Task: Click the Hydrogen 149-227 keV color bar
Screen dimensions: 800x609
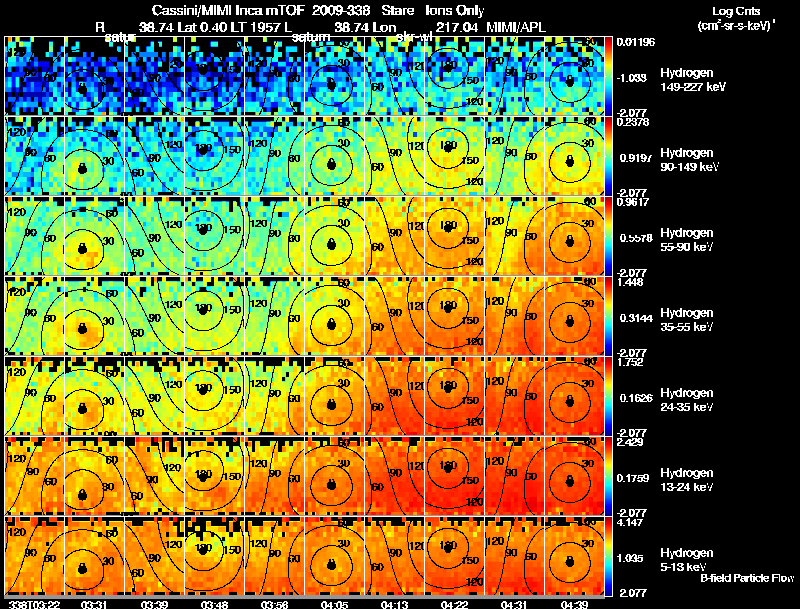Action: 608,76
